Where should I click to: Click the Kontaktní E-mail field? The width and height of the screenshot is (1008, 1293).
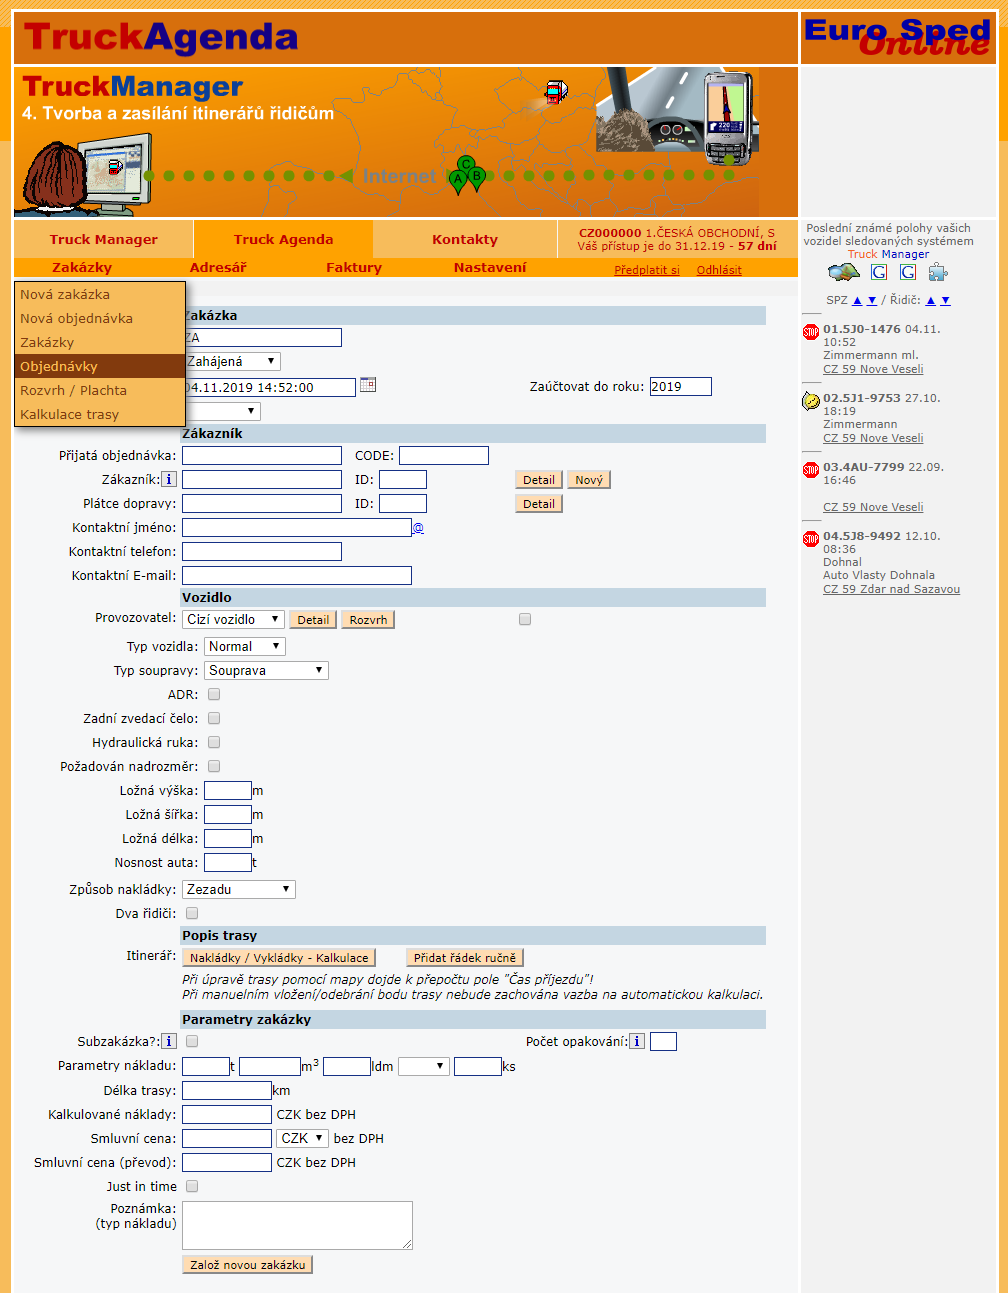(x=297, y=576)
